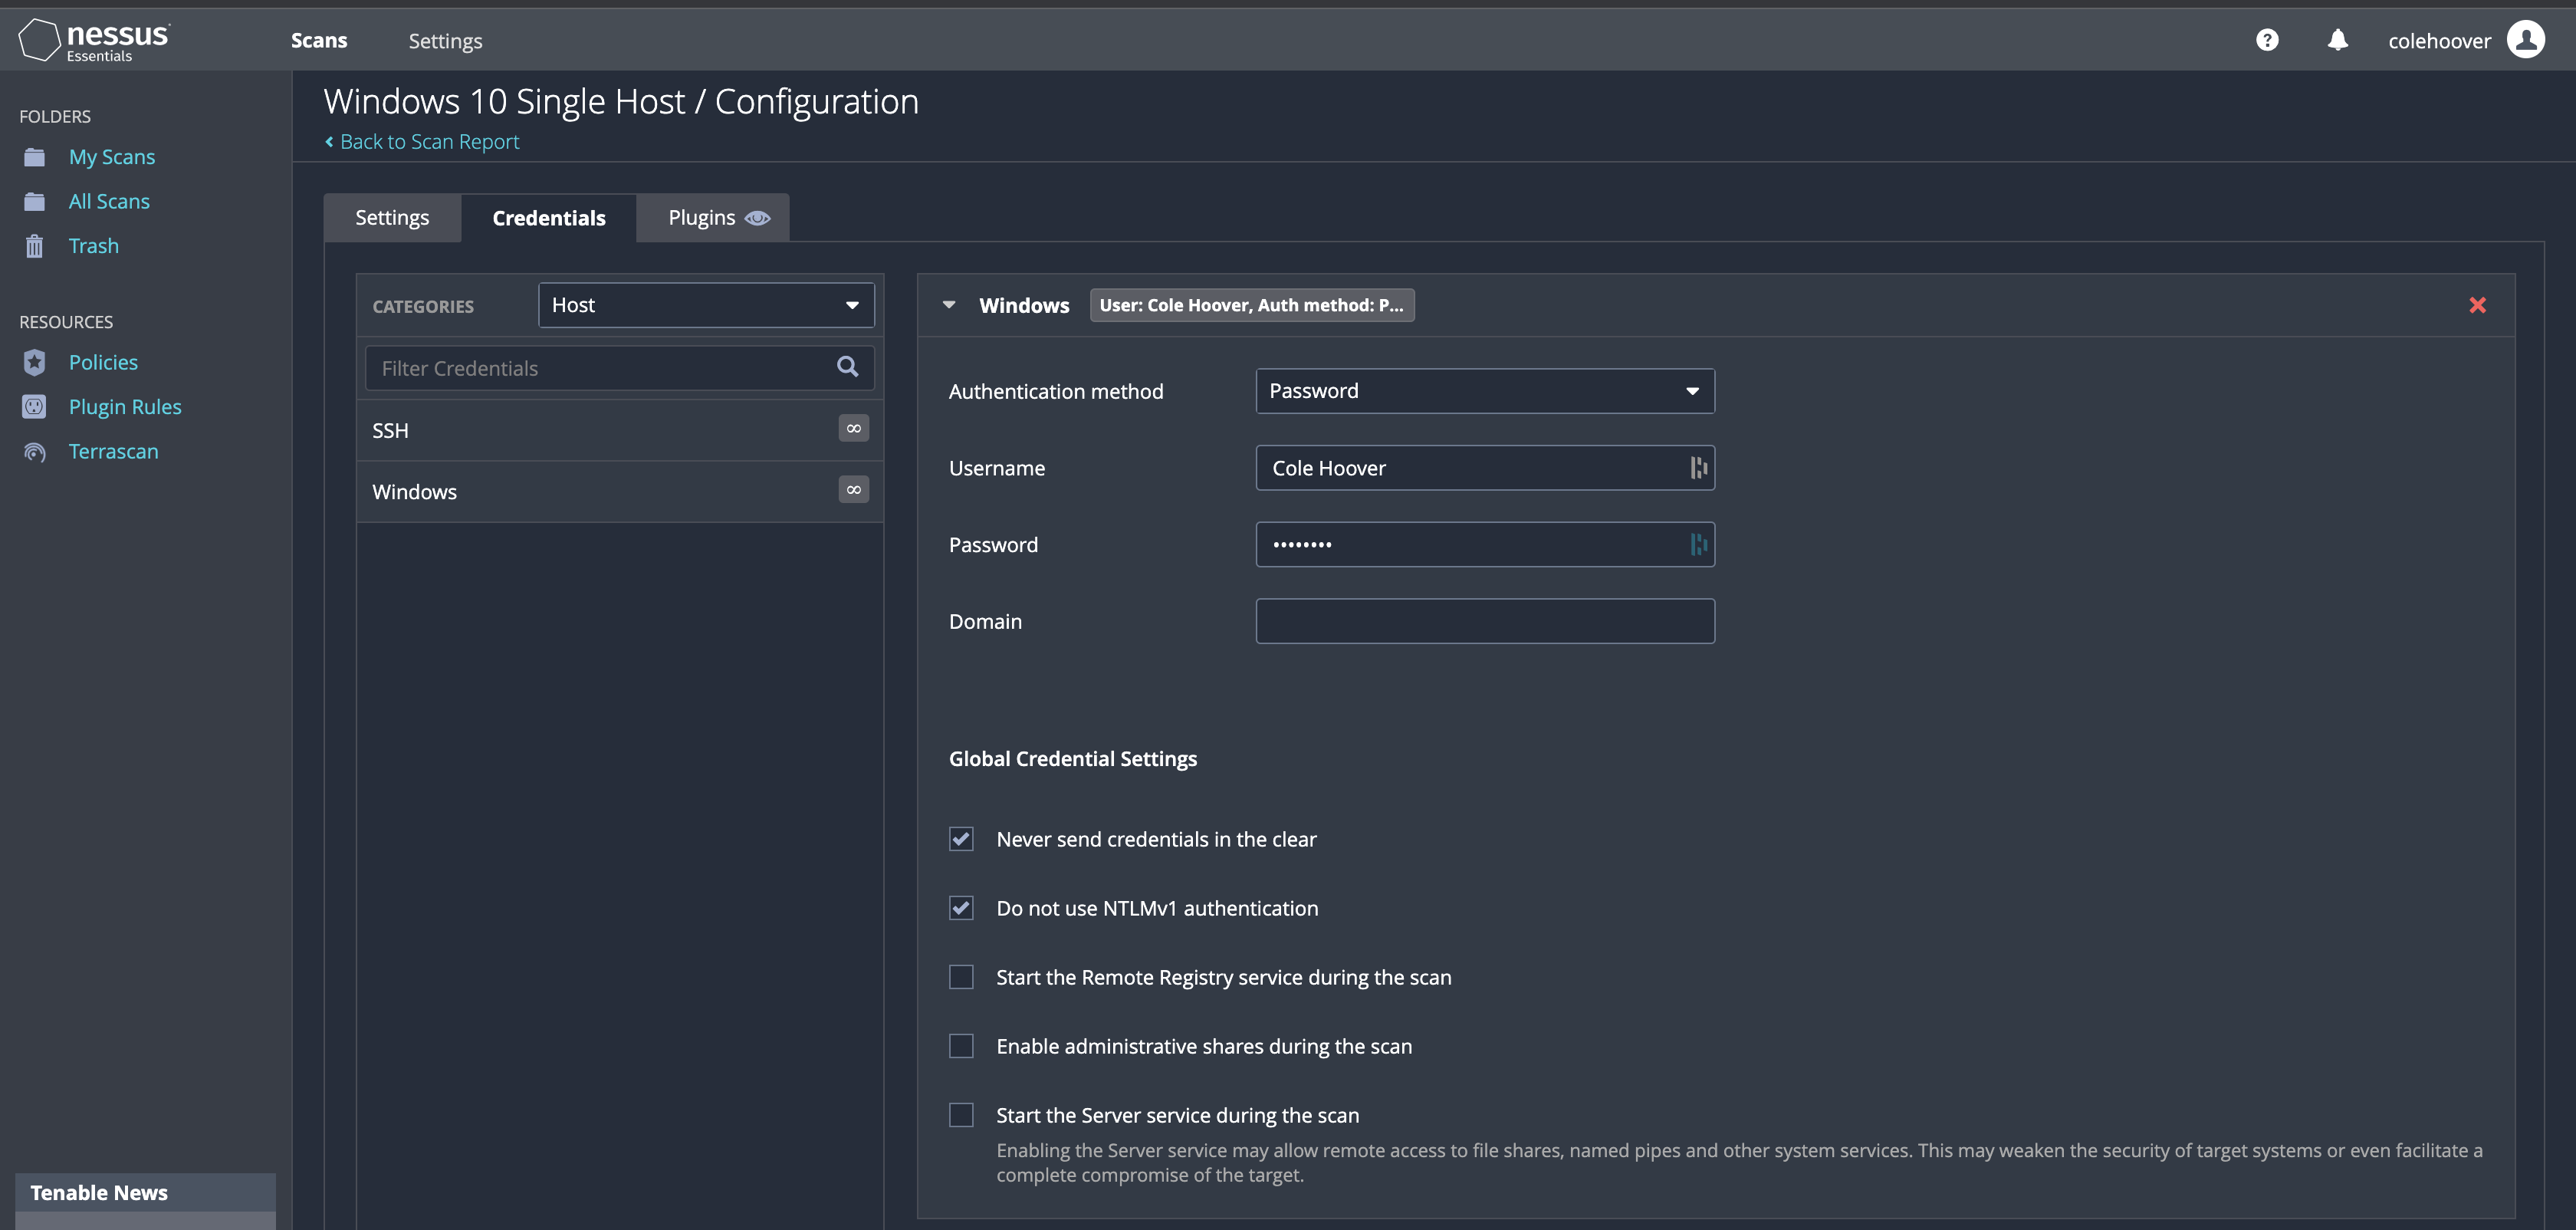The height and width of the screenshot is (1230, 2576).
Task: Remove the Windows credential with red X
Action: click(x=2477, y=305)
